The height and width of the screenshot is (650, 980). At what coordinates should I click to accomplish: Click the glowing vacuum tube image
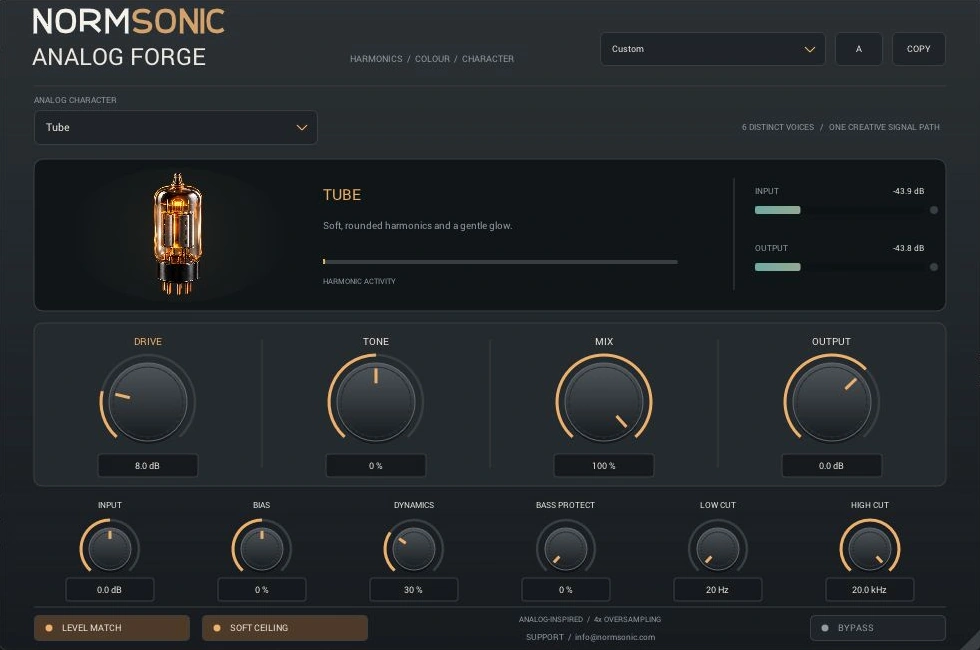pos(178,234)
